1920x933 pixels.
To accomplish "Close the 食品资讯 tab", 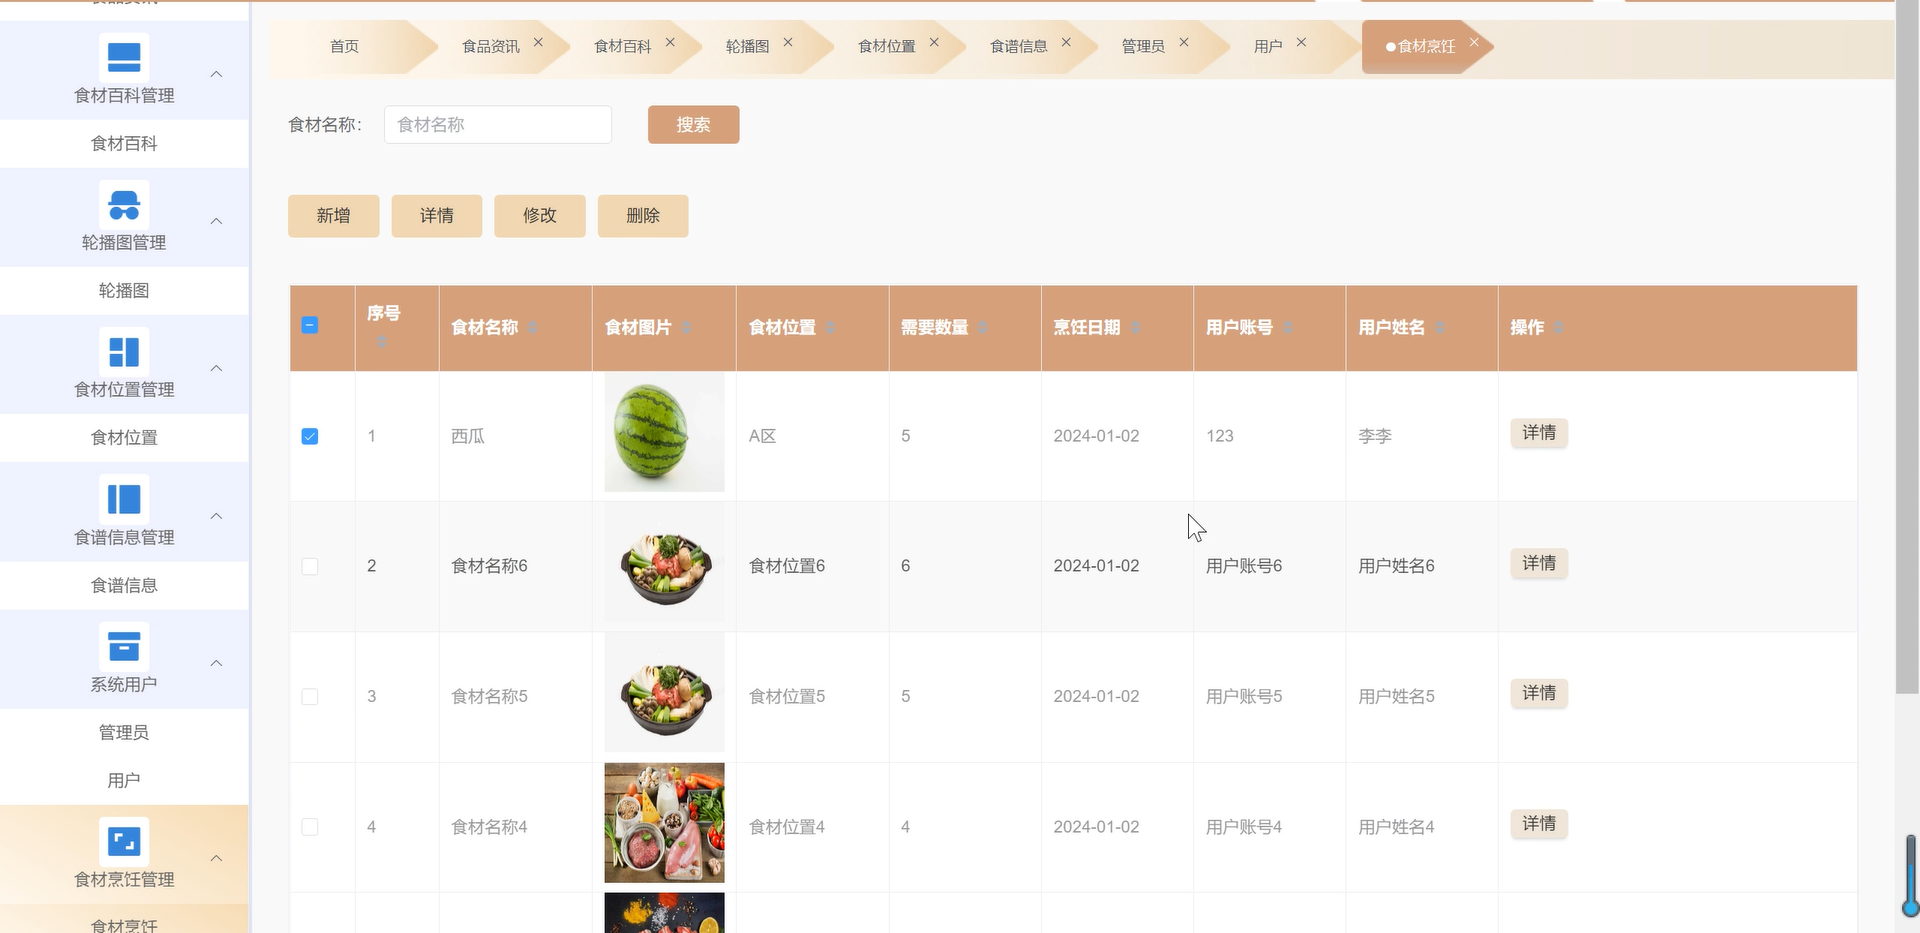I will click(x=538, y=42).
